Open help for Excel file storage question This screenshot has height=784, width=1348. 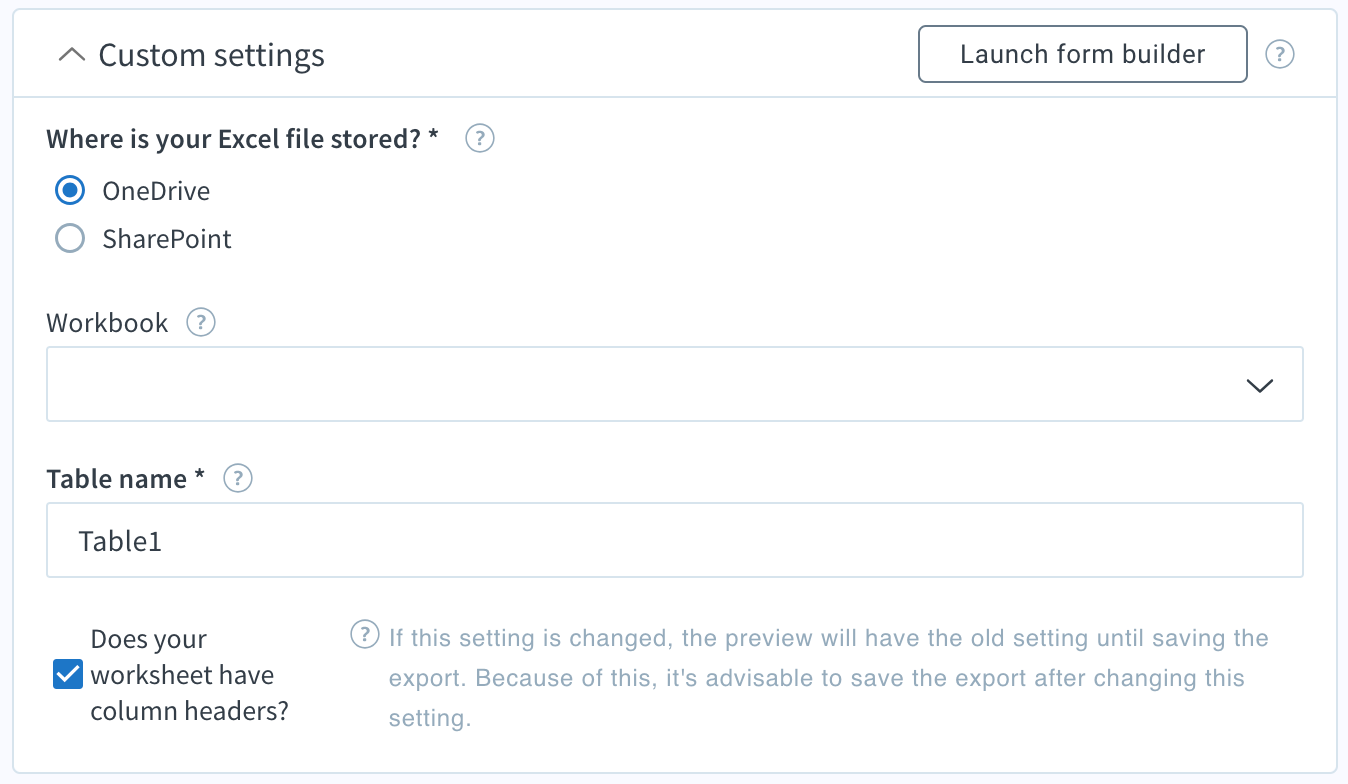480,138
